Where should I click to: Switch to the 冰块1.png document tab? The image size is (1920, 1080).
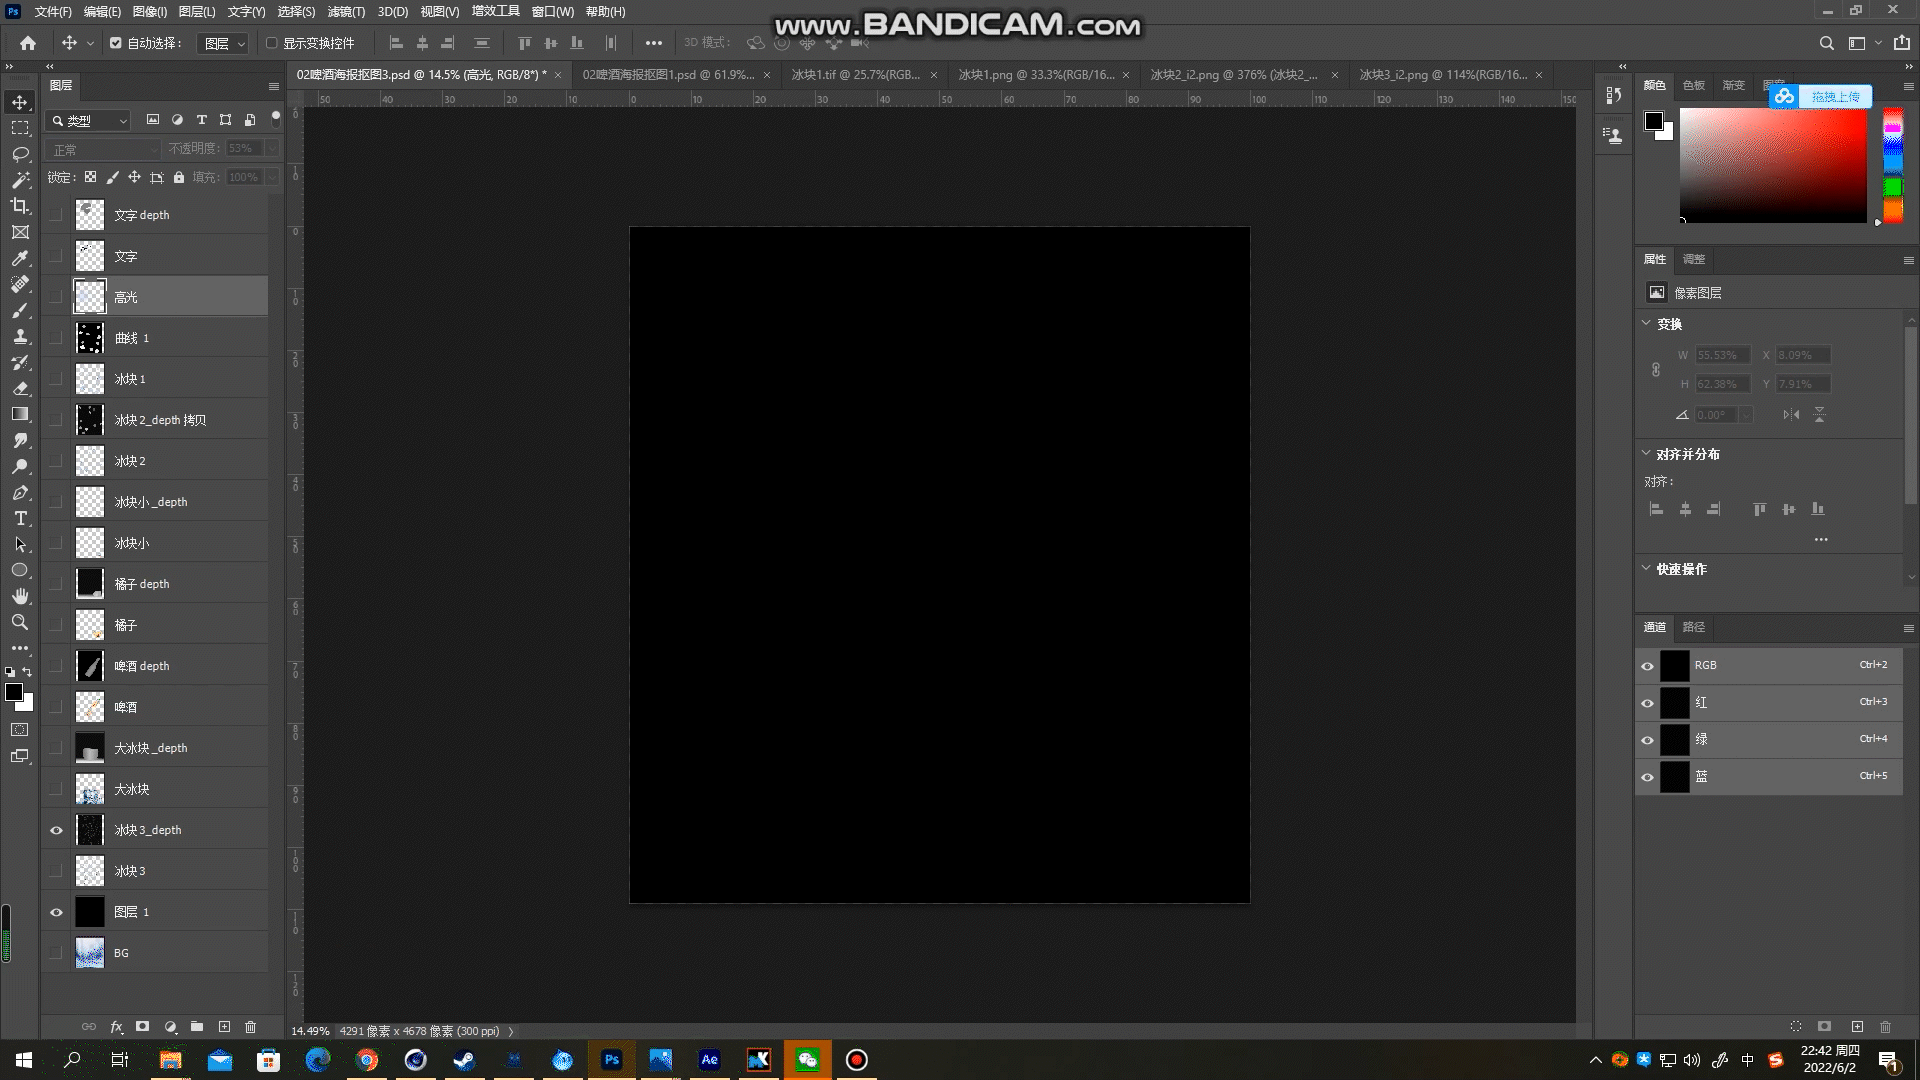[1035, 75]
